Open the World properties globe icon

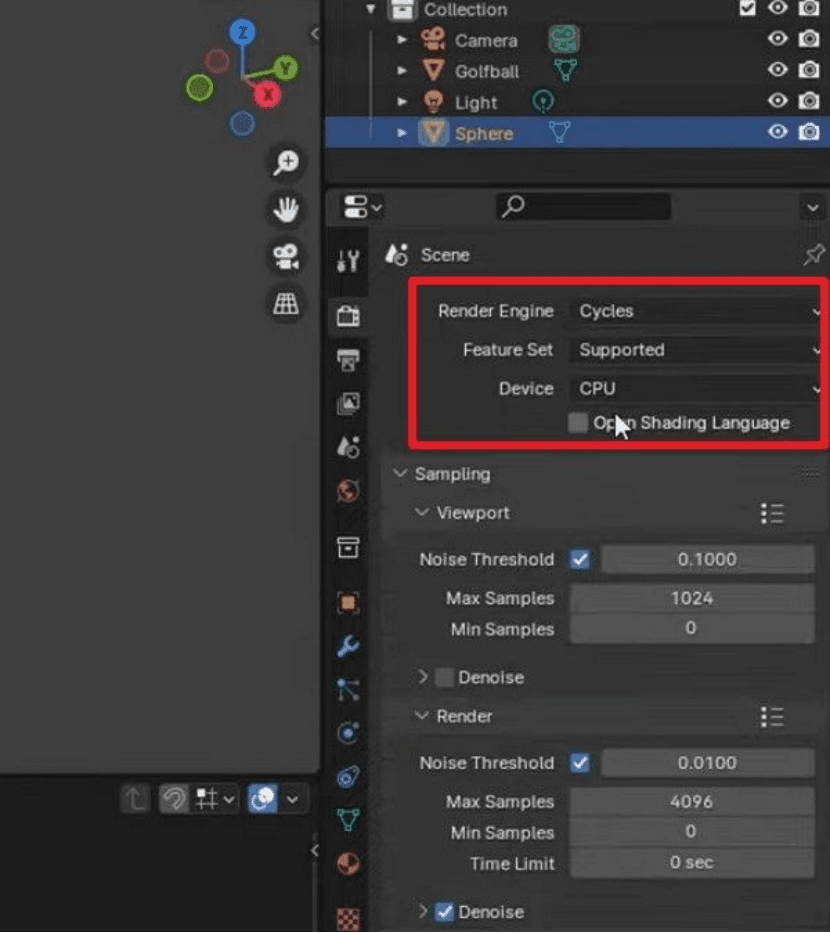click(x=348, y=491)
